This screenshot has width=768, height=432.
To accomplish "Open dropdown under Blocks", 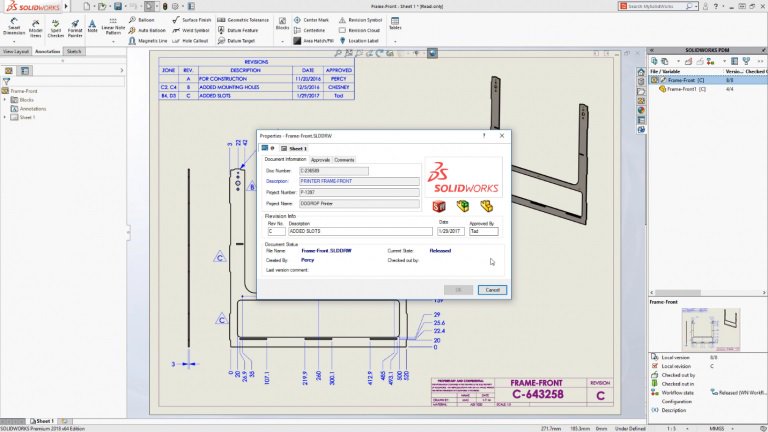I will pyautogui.click(x=282, y=42).
